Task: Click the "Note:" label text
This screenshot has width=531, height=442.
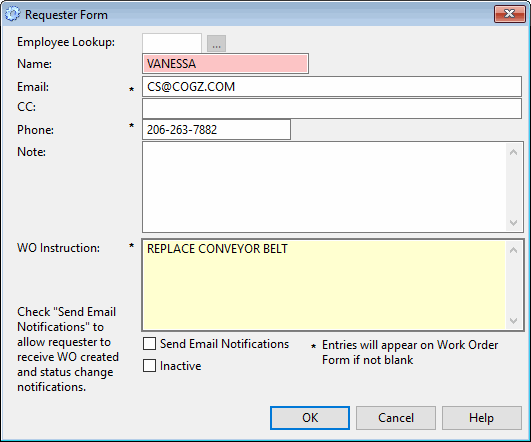Action: [x=31, y=152]
